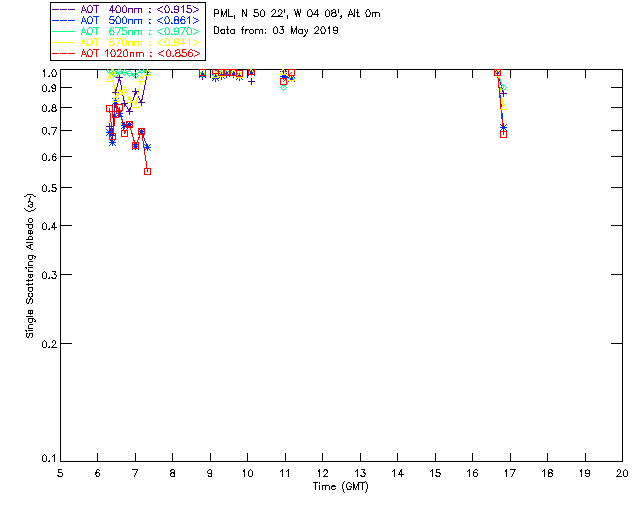Click the green diamond point near 11 GMT
640x512 pixels.
click(284, 87)
